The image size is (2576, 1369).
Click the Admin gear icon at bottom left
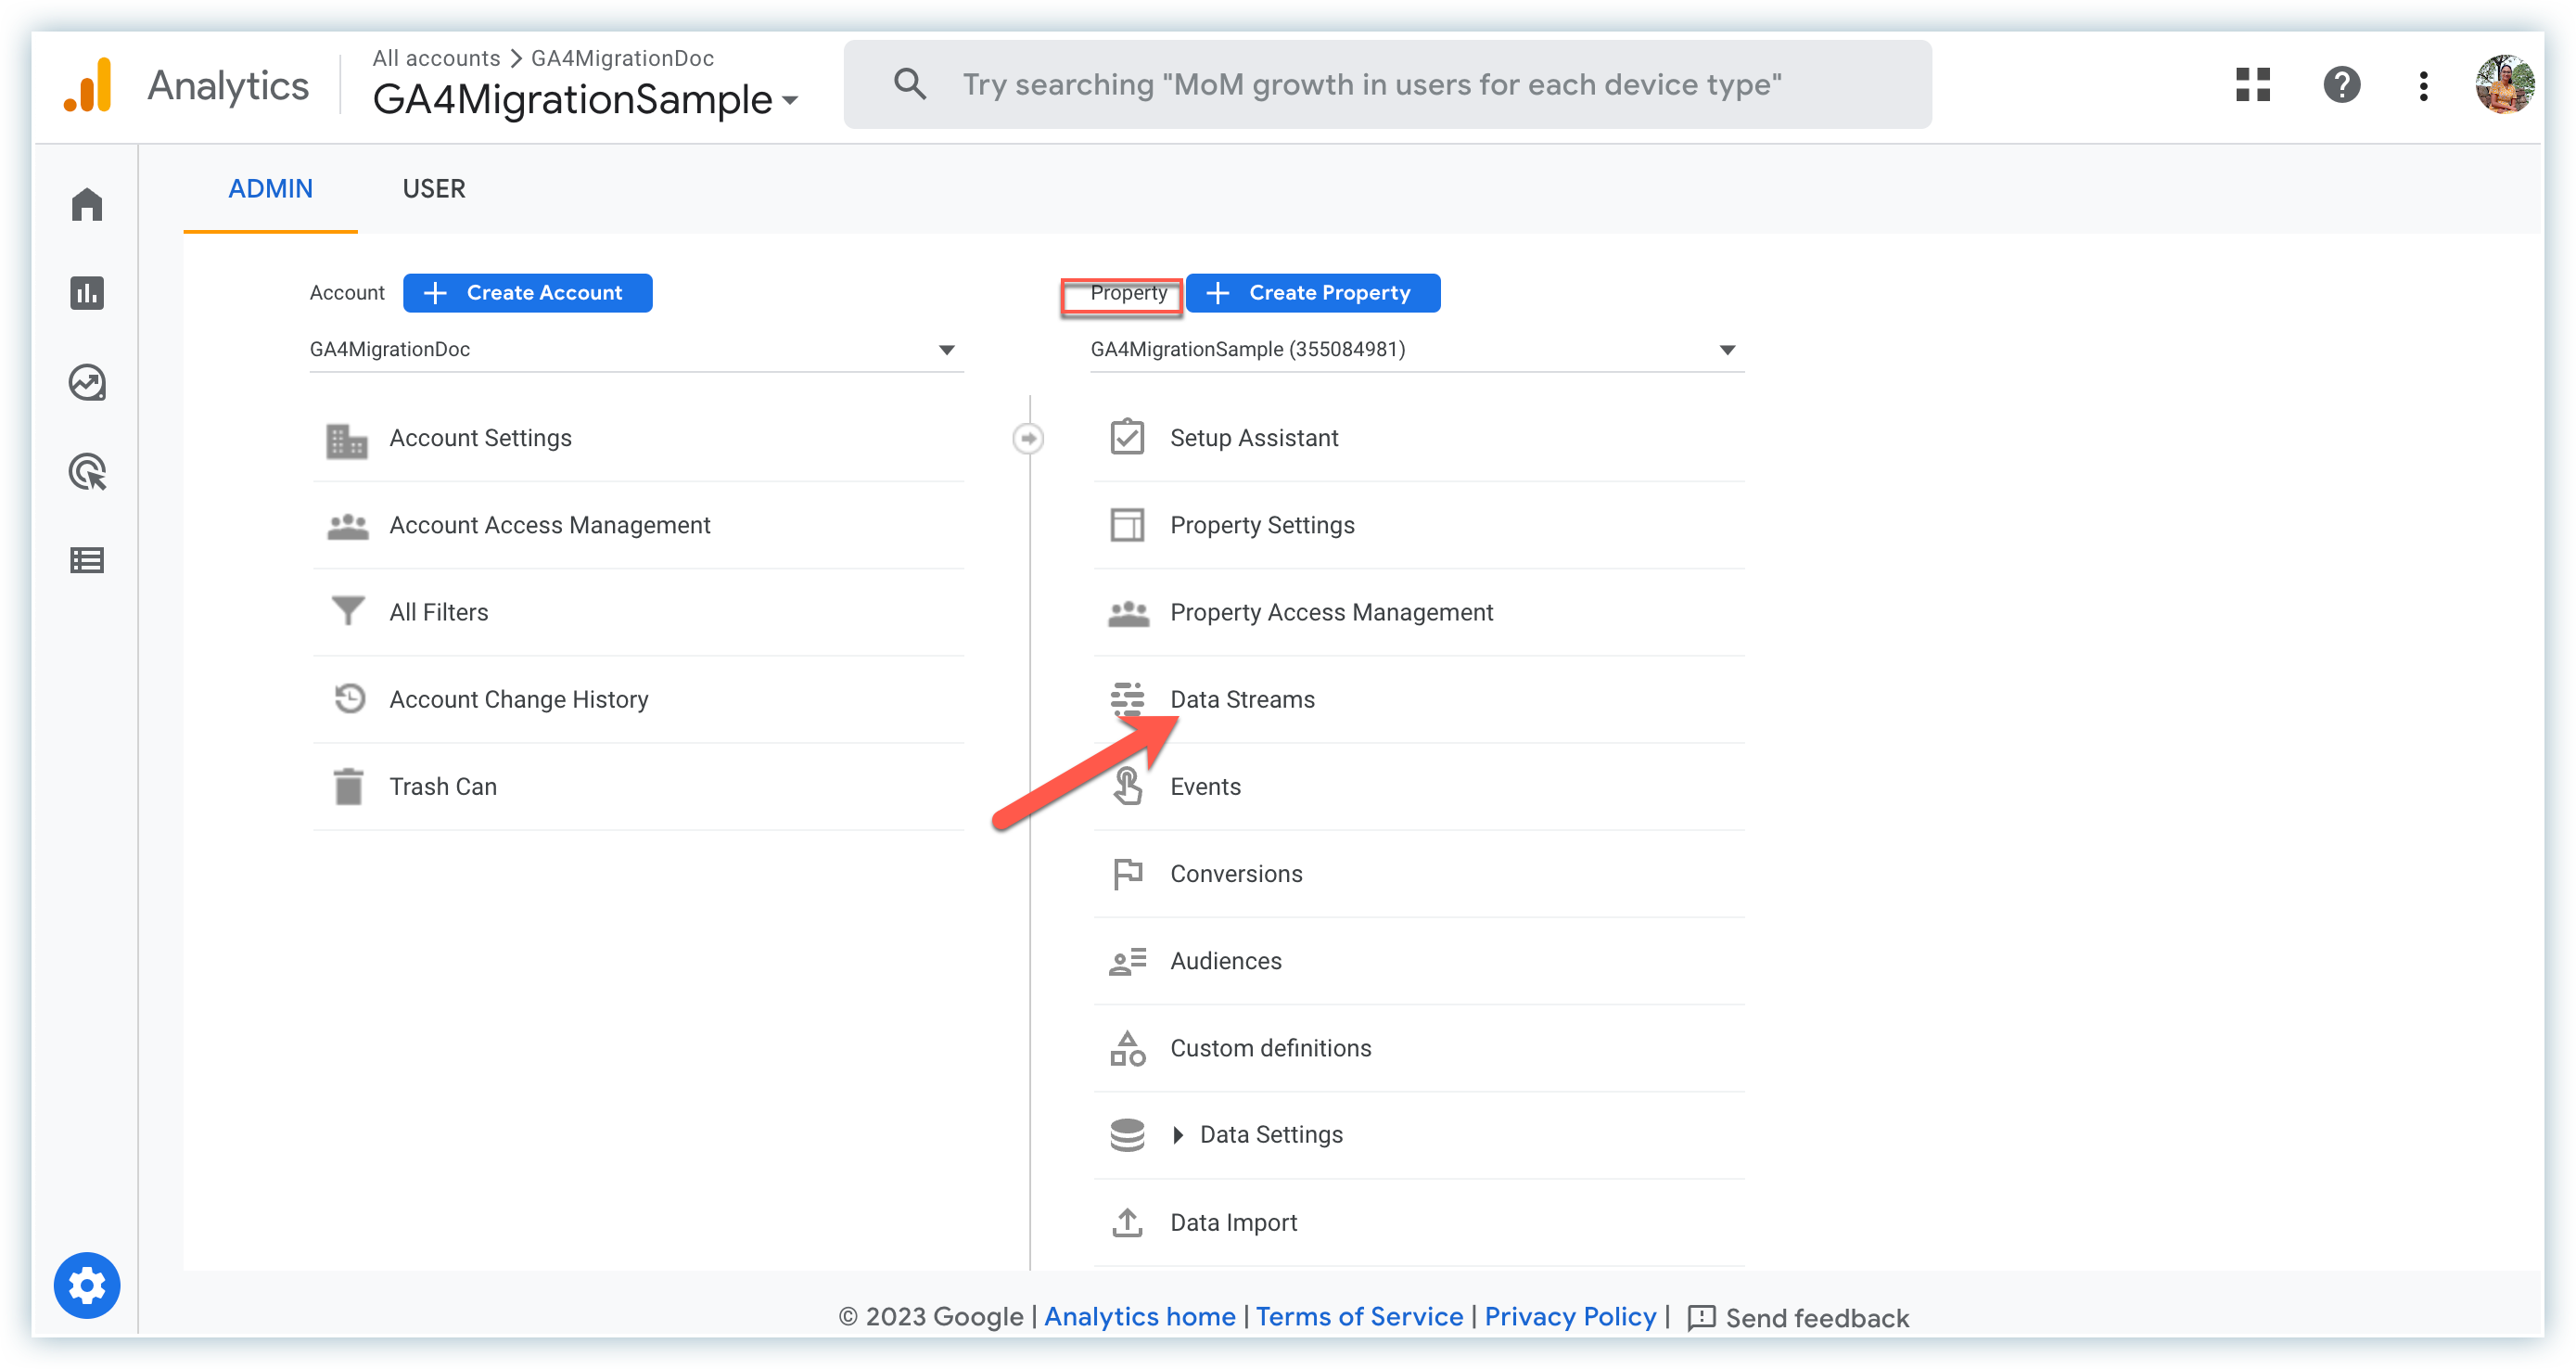87,1285
